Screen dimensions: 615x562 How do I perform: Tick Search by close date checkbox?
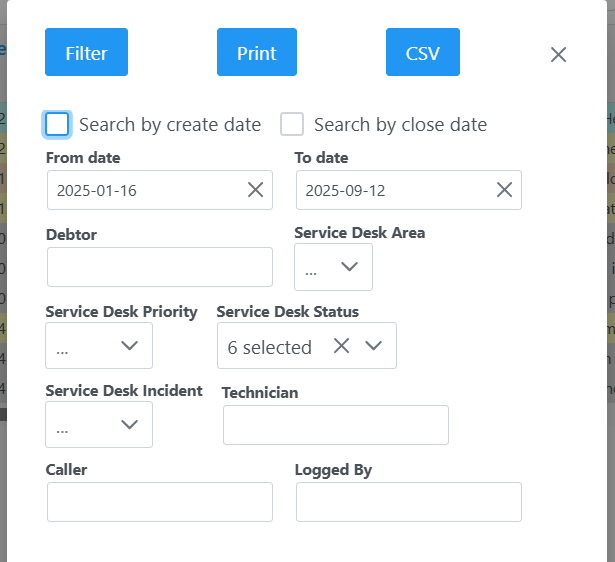point(292,124)
